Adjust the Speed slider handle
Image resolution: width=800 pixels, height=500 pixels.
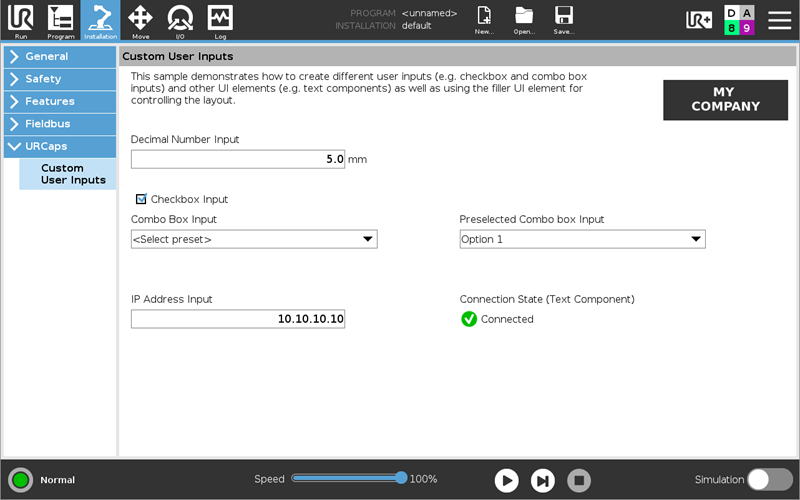401,478
